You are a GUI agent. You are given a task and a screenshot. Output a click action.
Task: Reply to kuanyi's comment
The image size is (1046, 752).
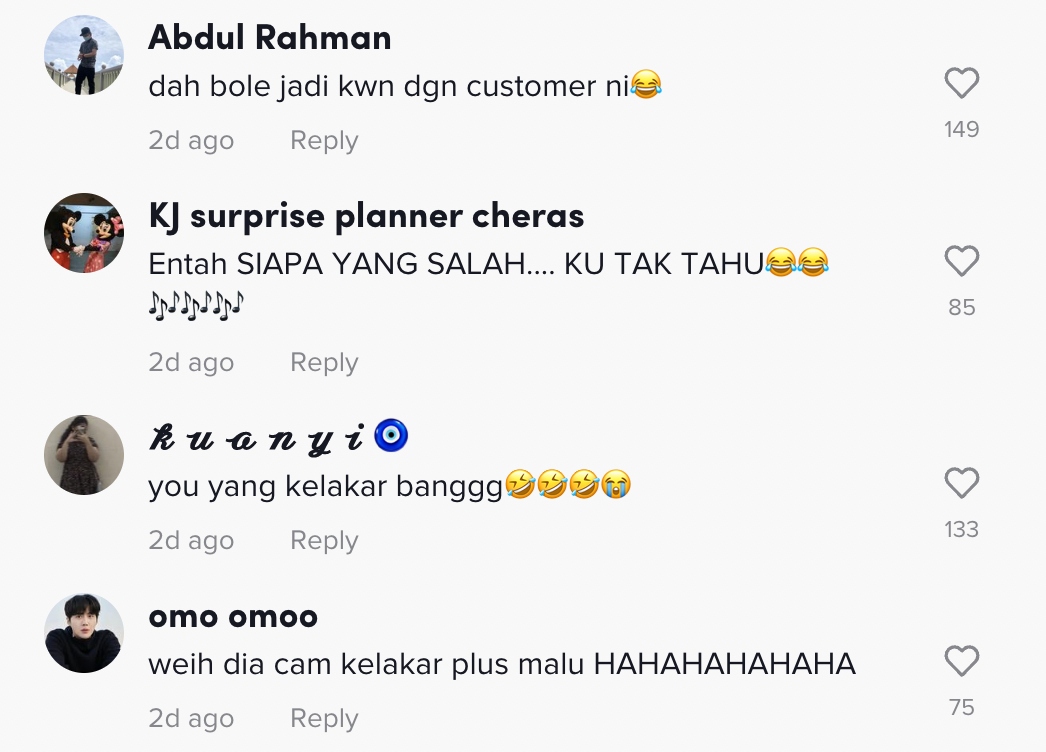click(323, 540)
